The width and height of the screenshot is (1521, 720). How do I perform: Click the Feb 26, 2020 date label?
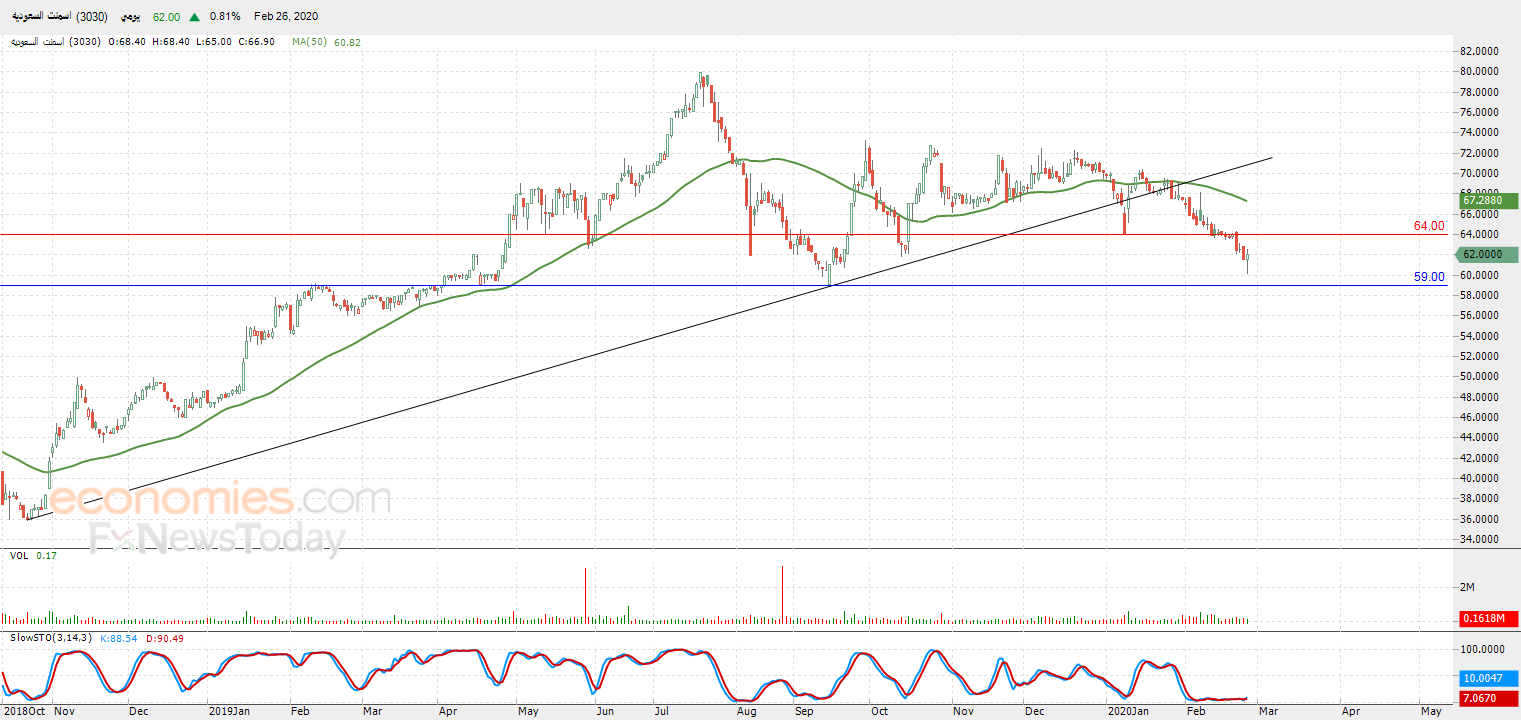[287, 17]
